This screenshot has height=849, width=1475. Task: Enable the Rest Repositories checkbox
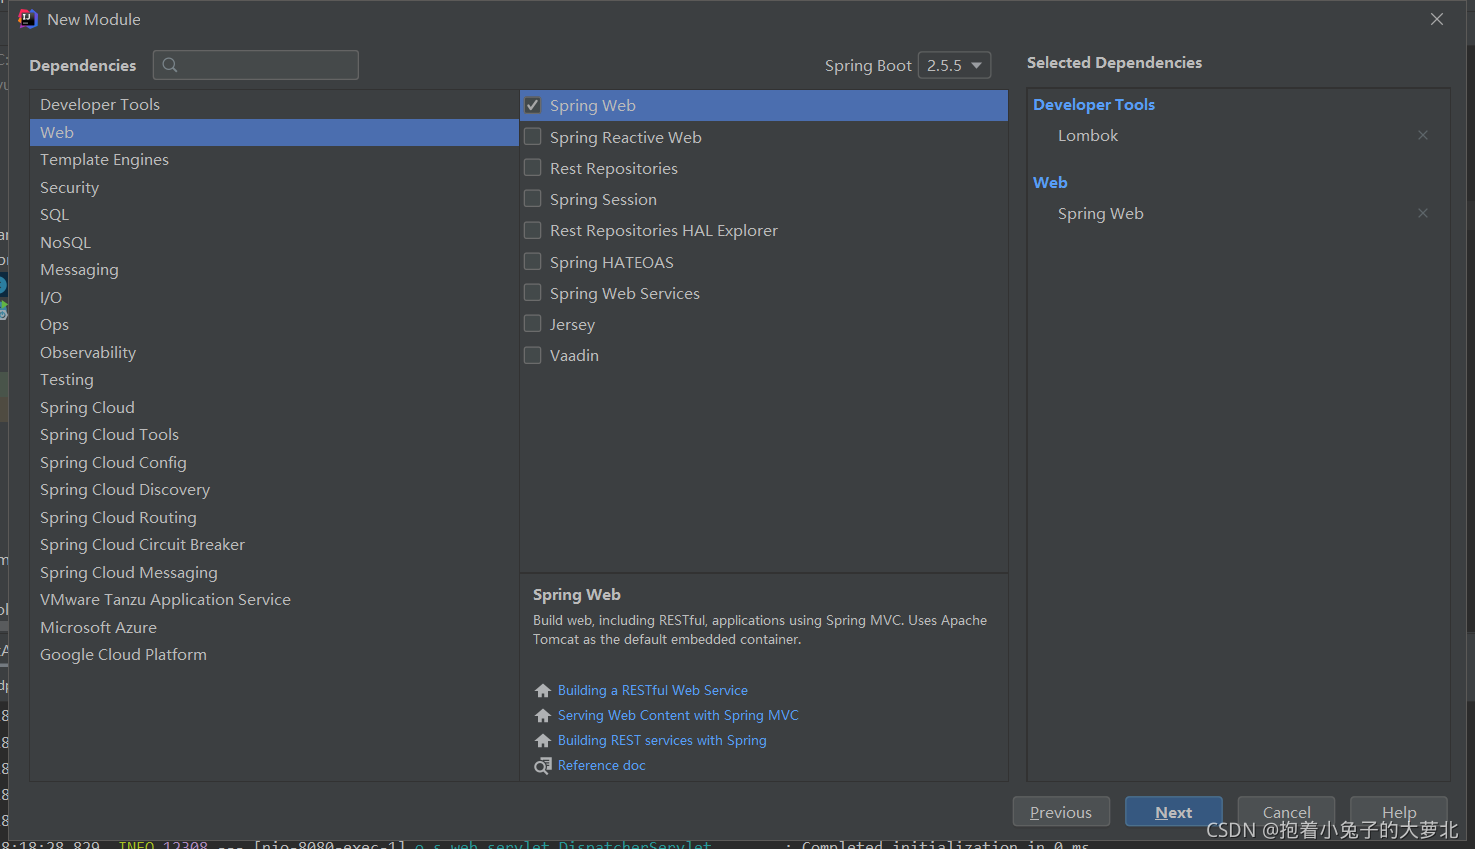[533, 167]
